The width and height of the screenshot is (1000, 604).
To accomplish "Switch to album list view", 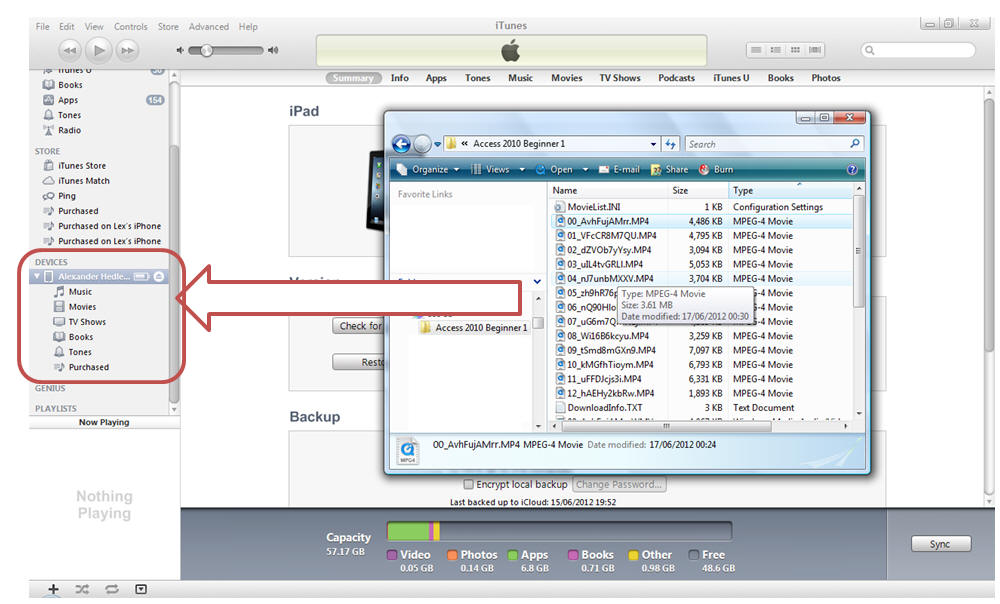I will pos(776,50).
